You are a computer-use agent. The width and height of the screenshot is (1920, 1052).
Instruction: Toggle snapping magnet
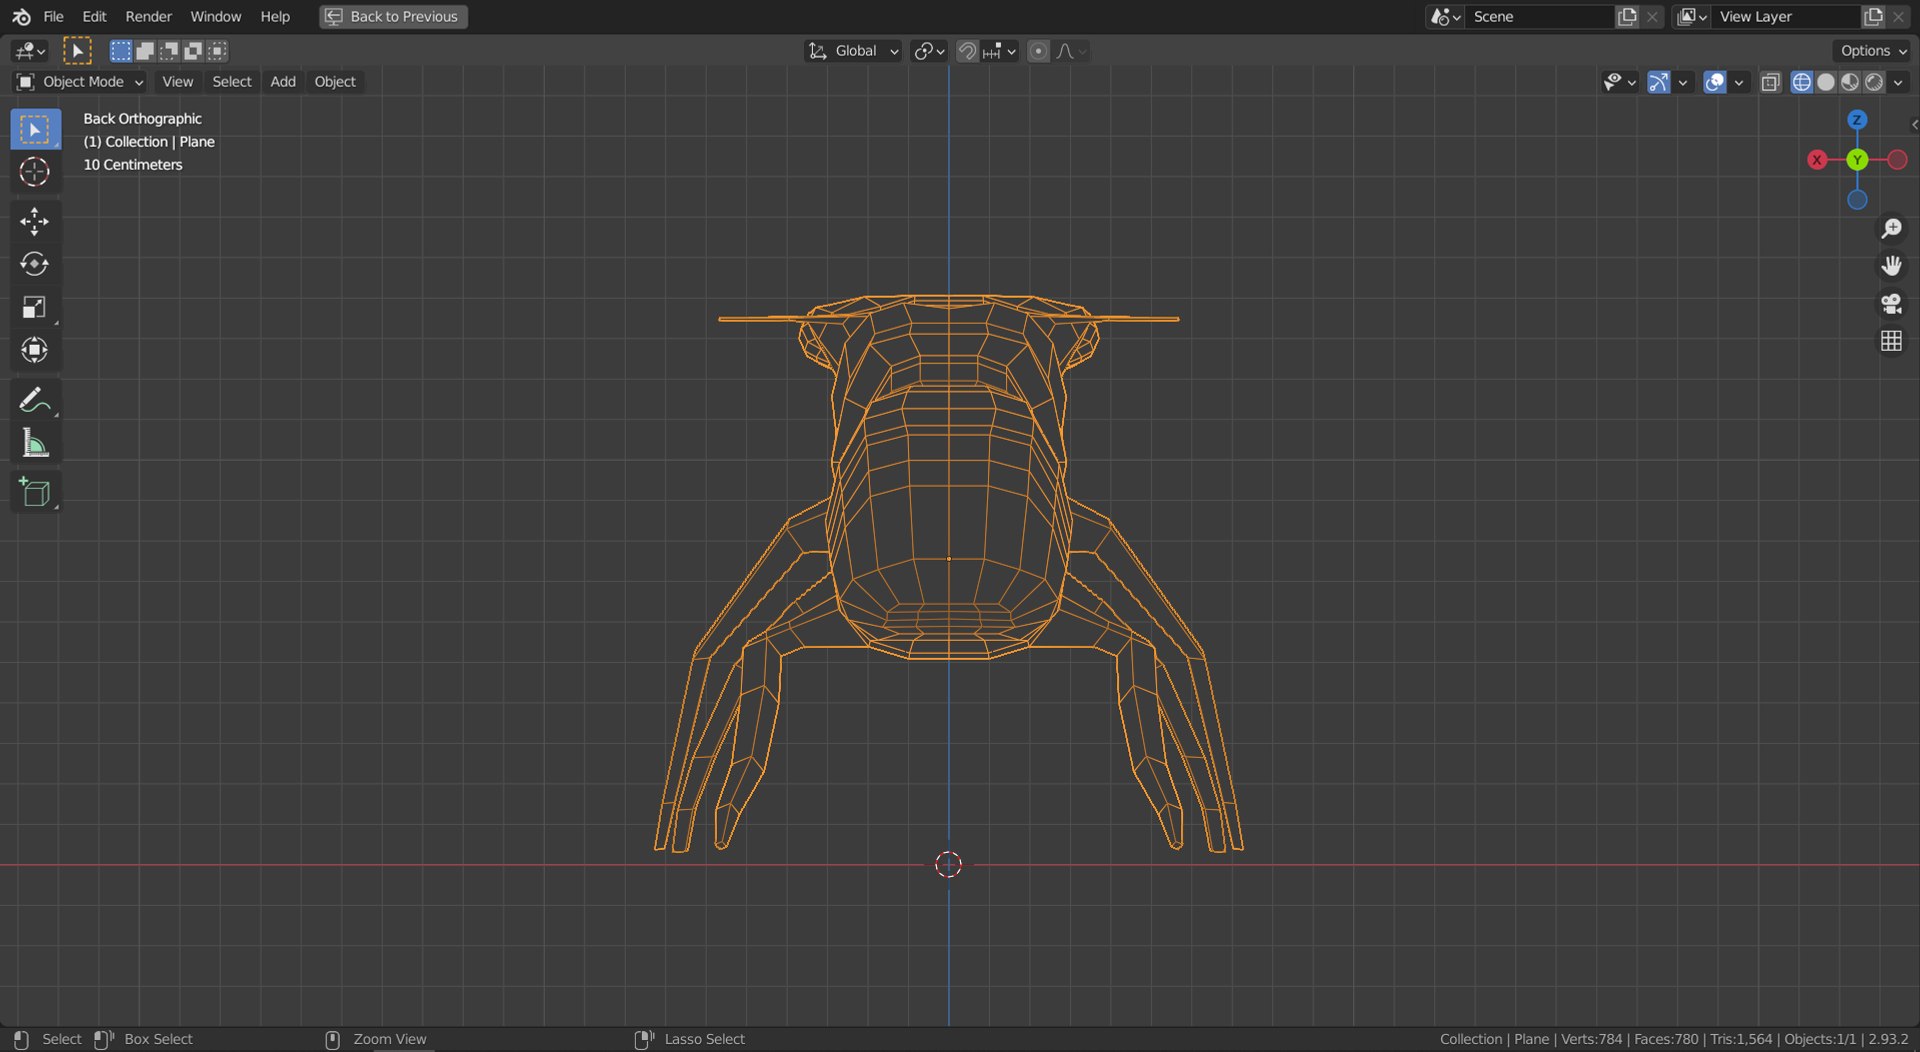point(967,51)
